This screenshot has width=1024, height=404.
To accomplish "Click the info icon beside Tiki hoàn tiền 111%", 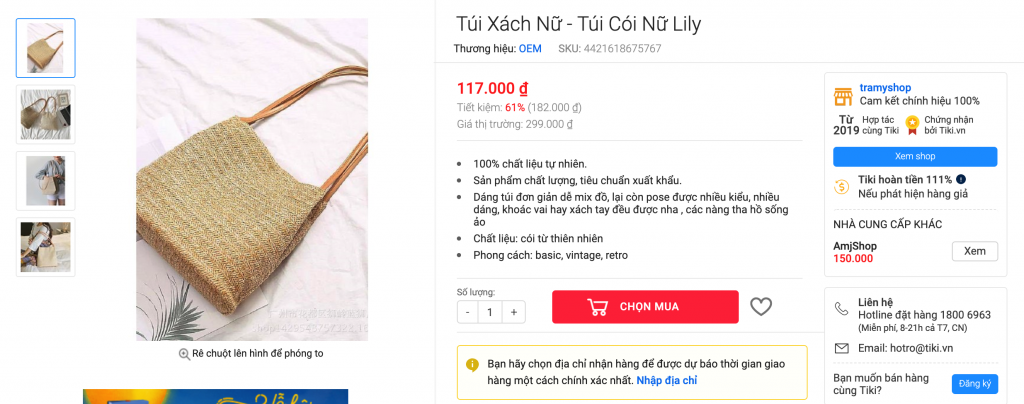I will tap(961, 179).
